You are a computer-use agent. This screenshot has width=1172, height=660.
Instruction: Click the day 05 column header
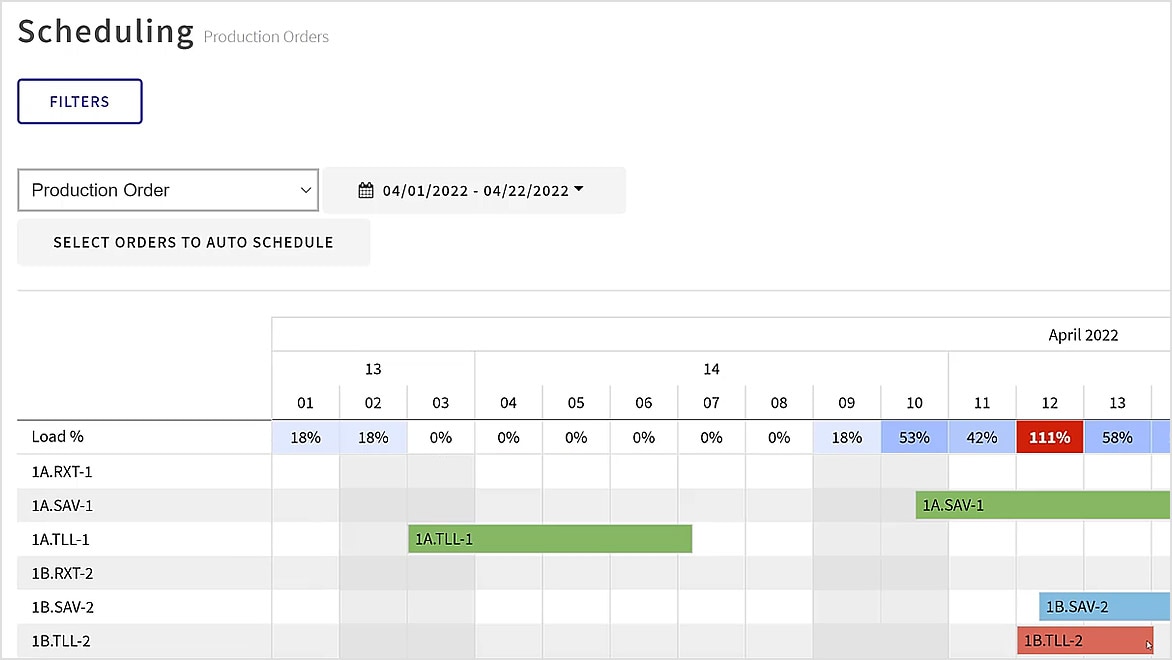pos(575,402)
